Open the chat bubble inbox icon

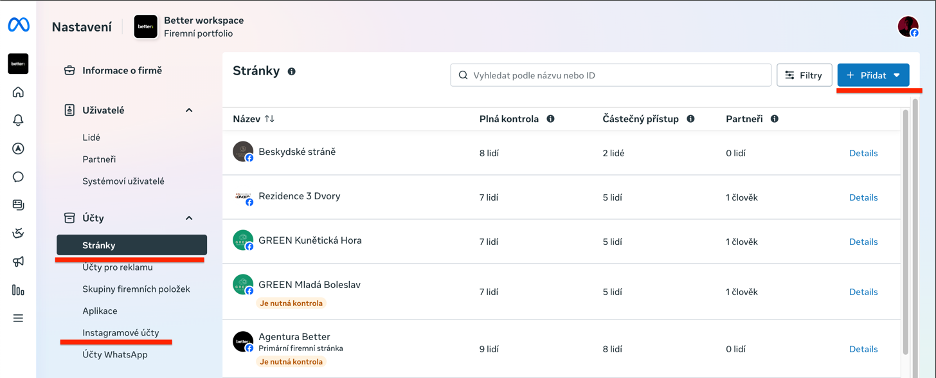[18, 177]
